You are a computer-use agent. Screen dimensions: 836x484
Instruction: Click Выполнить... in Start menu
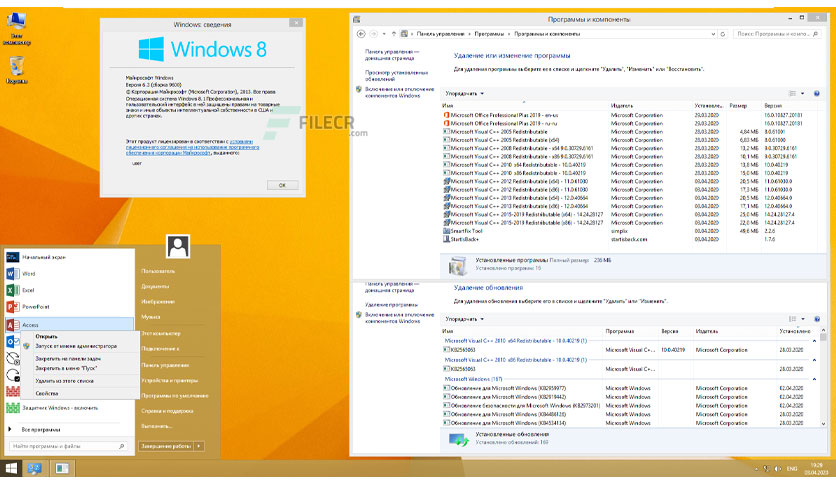[157, 426]
